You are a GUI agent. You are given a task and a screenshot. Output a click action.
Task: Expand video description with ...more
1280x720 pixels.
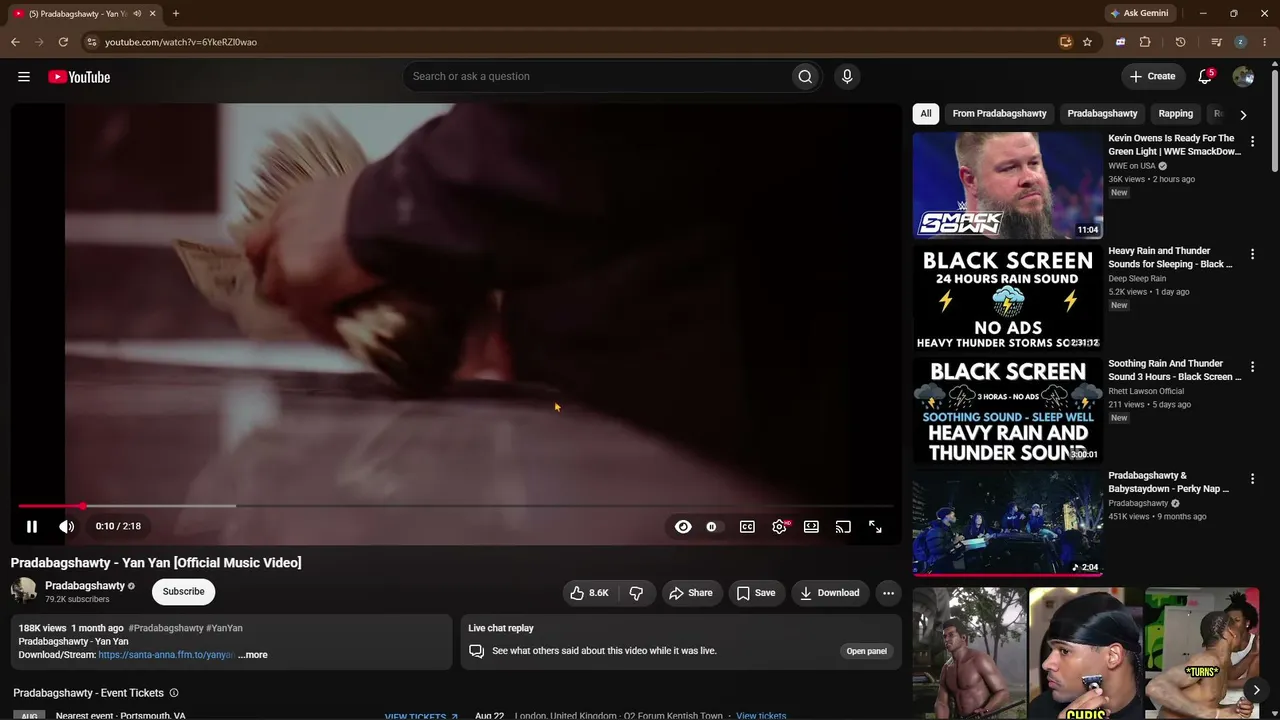[253, 655]
